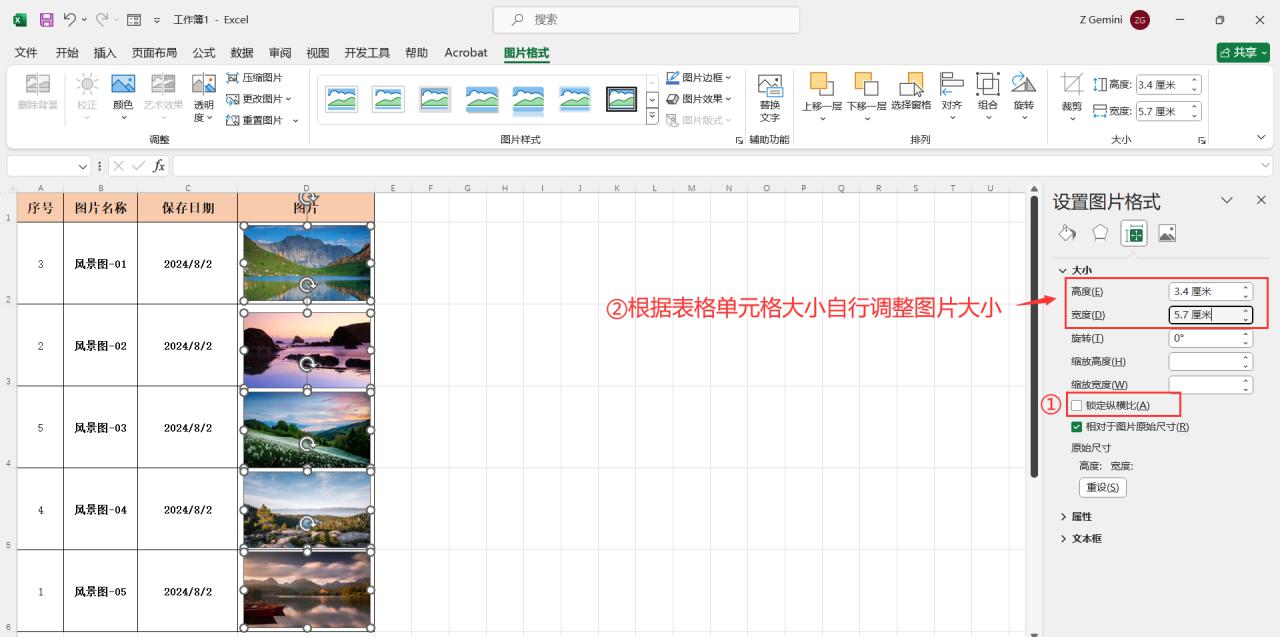
Task: Open Fill & Line pane icon
Action: pyautogui.click(x=1067, y=233)
